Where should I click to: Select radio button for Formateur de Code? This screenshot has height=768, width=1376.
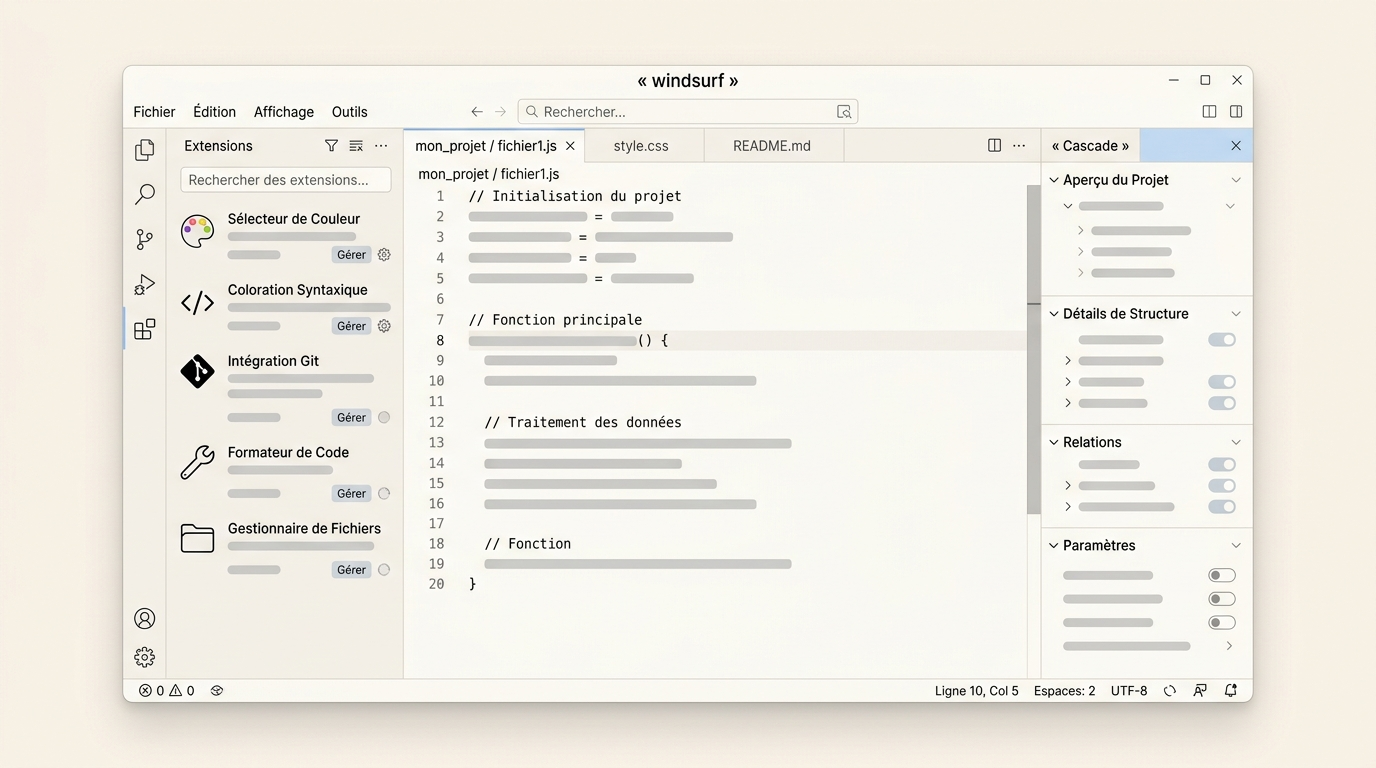point(384,493)
